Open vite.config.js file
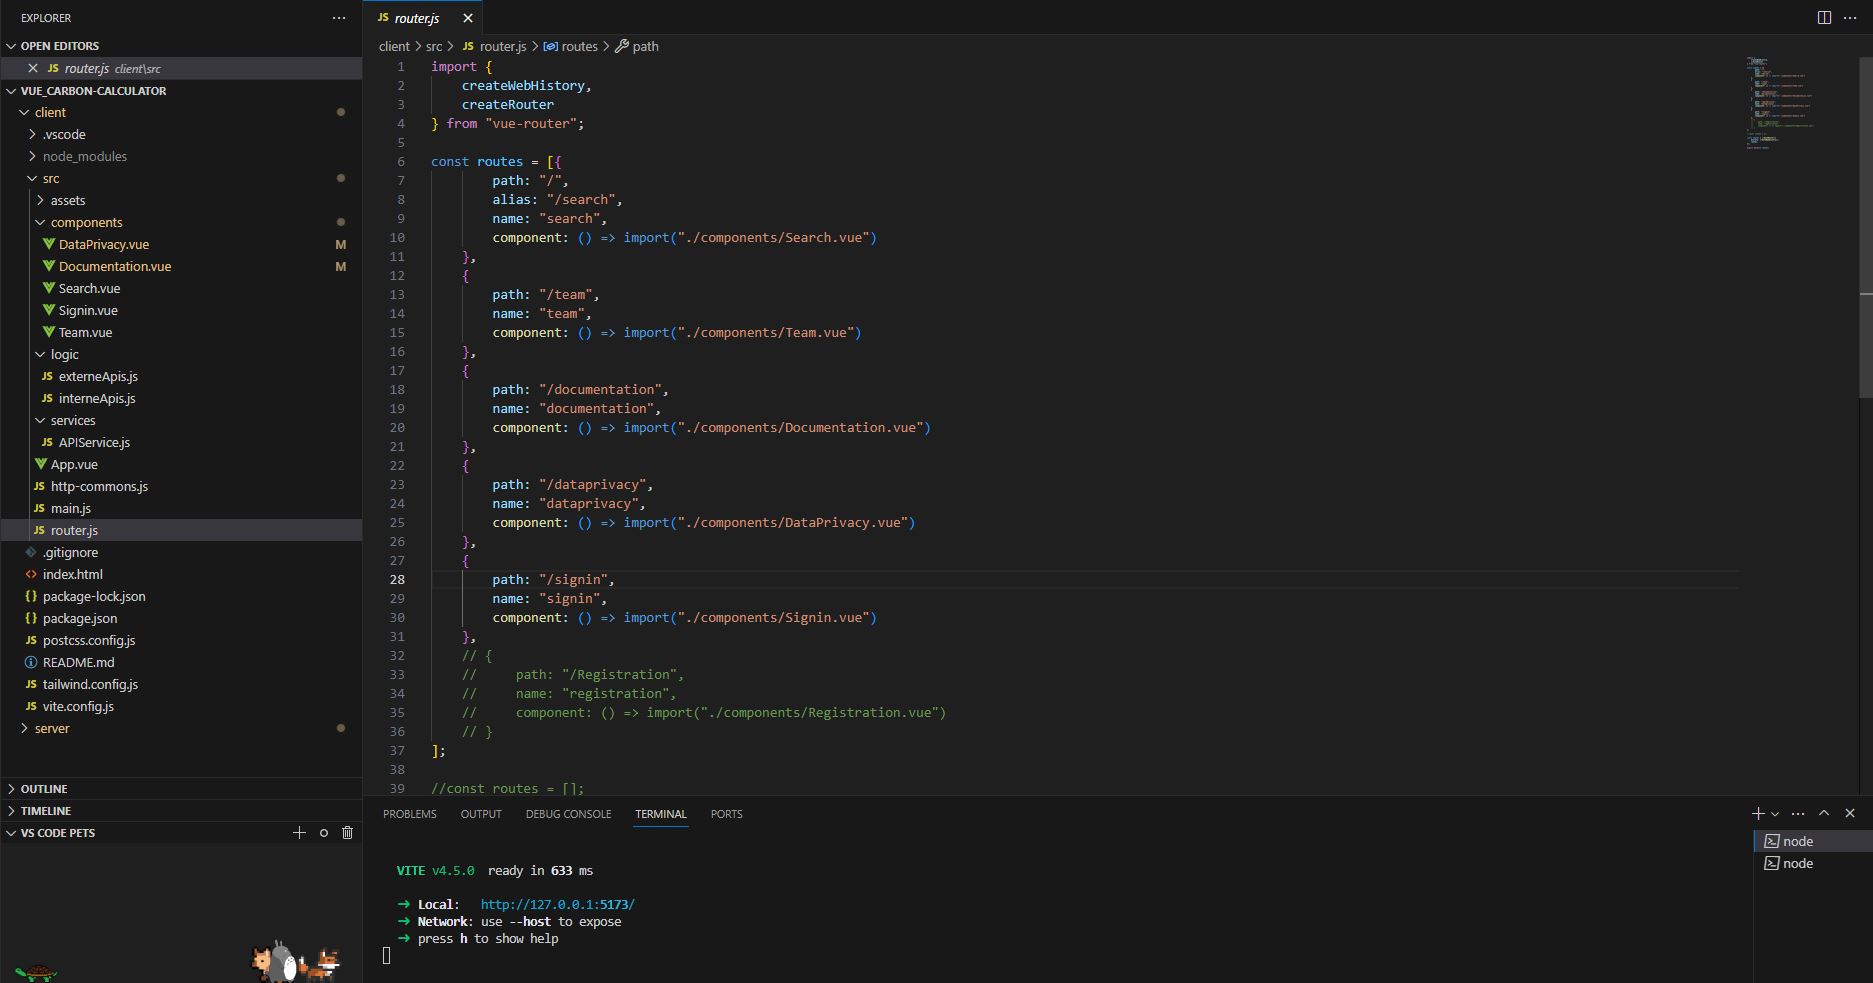The height and width of the screenshot is (983, 1873). pyautogui.click(x=78, y=706)
